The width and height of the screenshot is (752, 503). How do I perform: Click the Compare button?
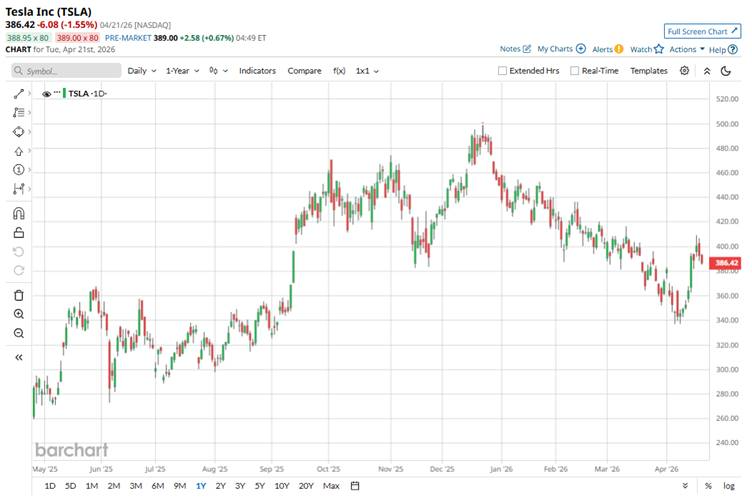click(305, 71)
